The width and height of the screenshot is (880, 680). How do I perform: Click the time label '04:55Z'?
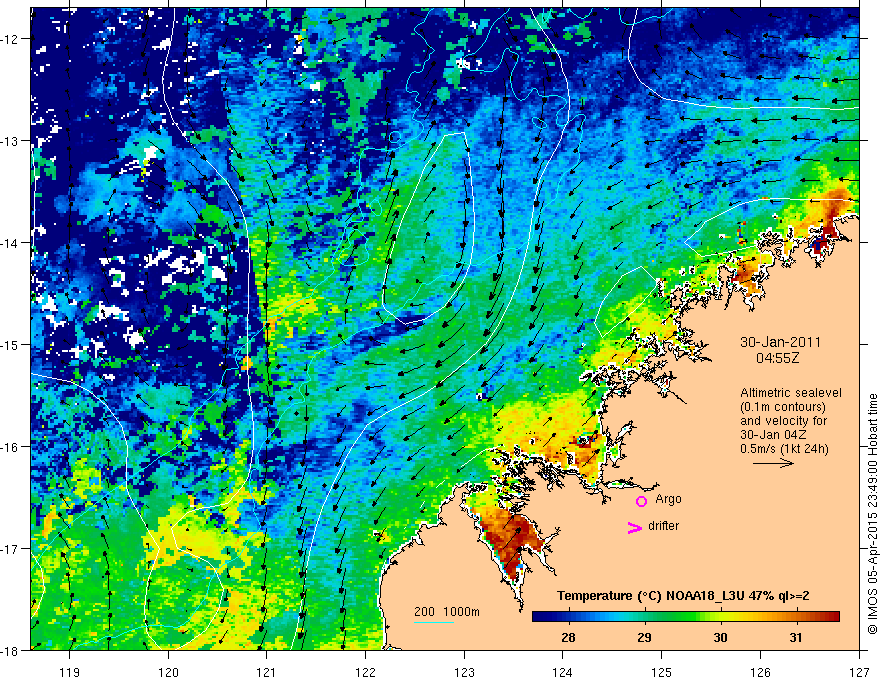pos(777,358)
